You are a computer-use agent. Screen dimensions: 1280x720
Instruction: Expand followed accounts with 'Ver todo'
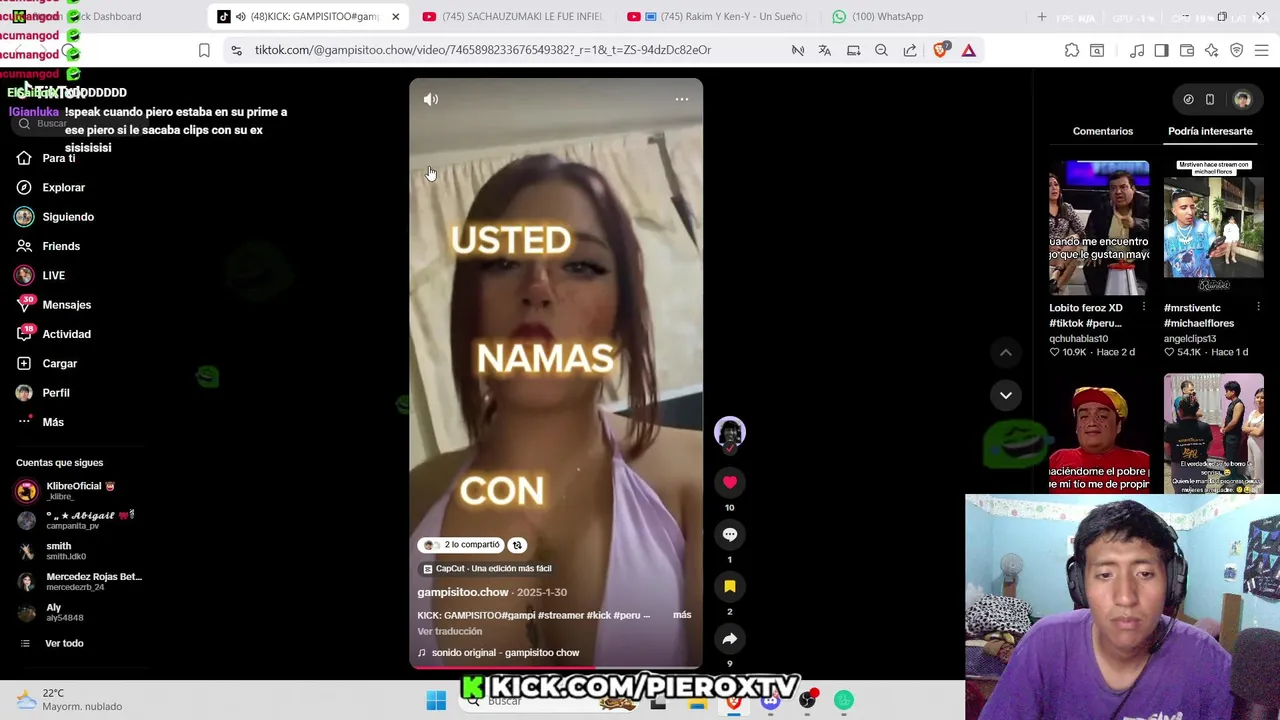click(x=64, y=643)
